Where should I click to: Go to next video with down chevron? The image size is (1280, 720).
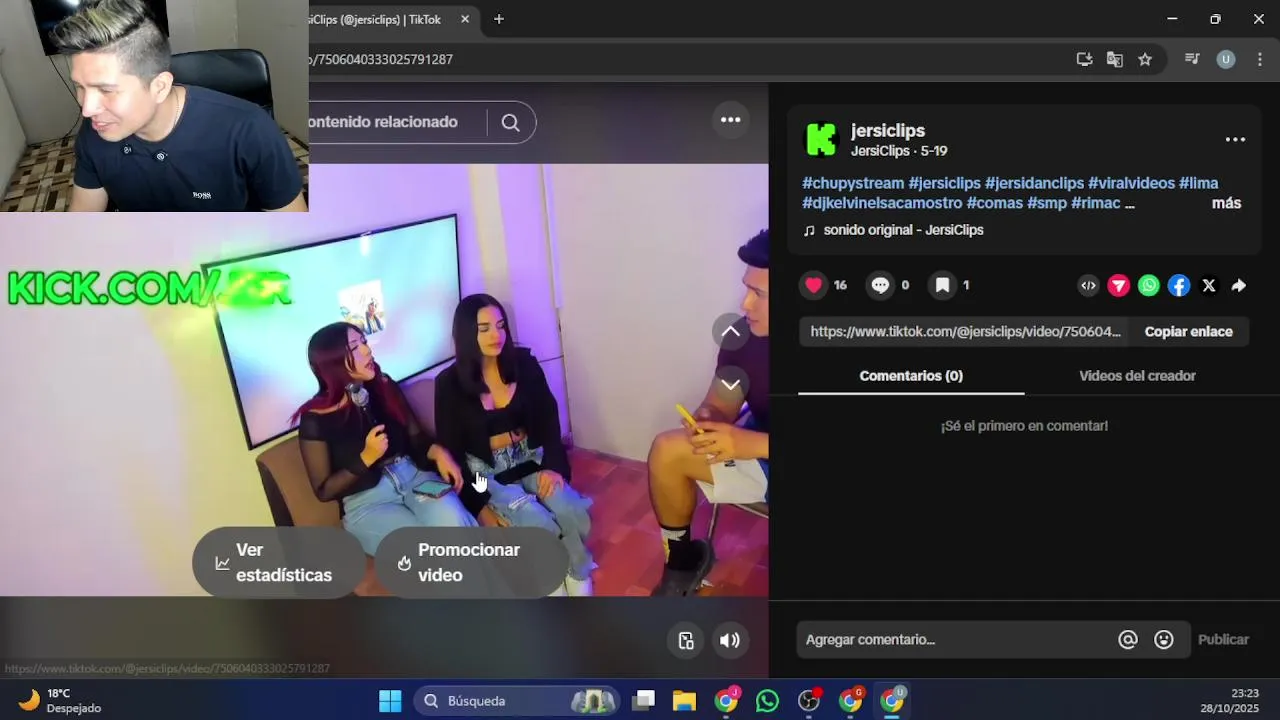(x=731, y=385)
